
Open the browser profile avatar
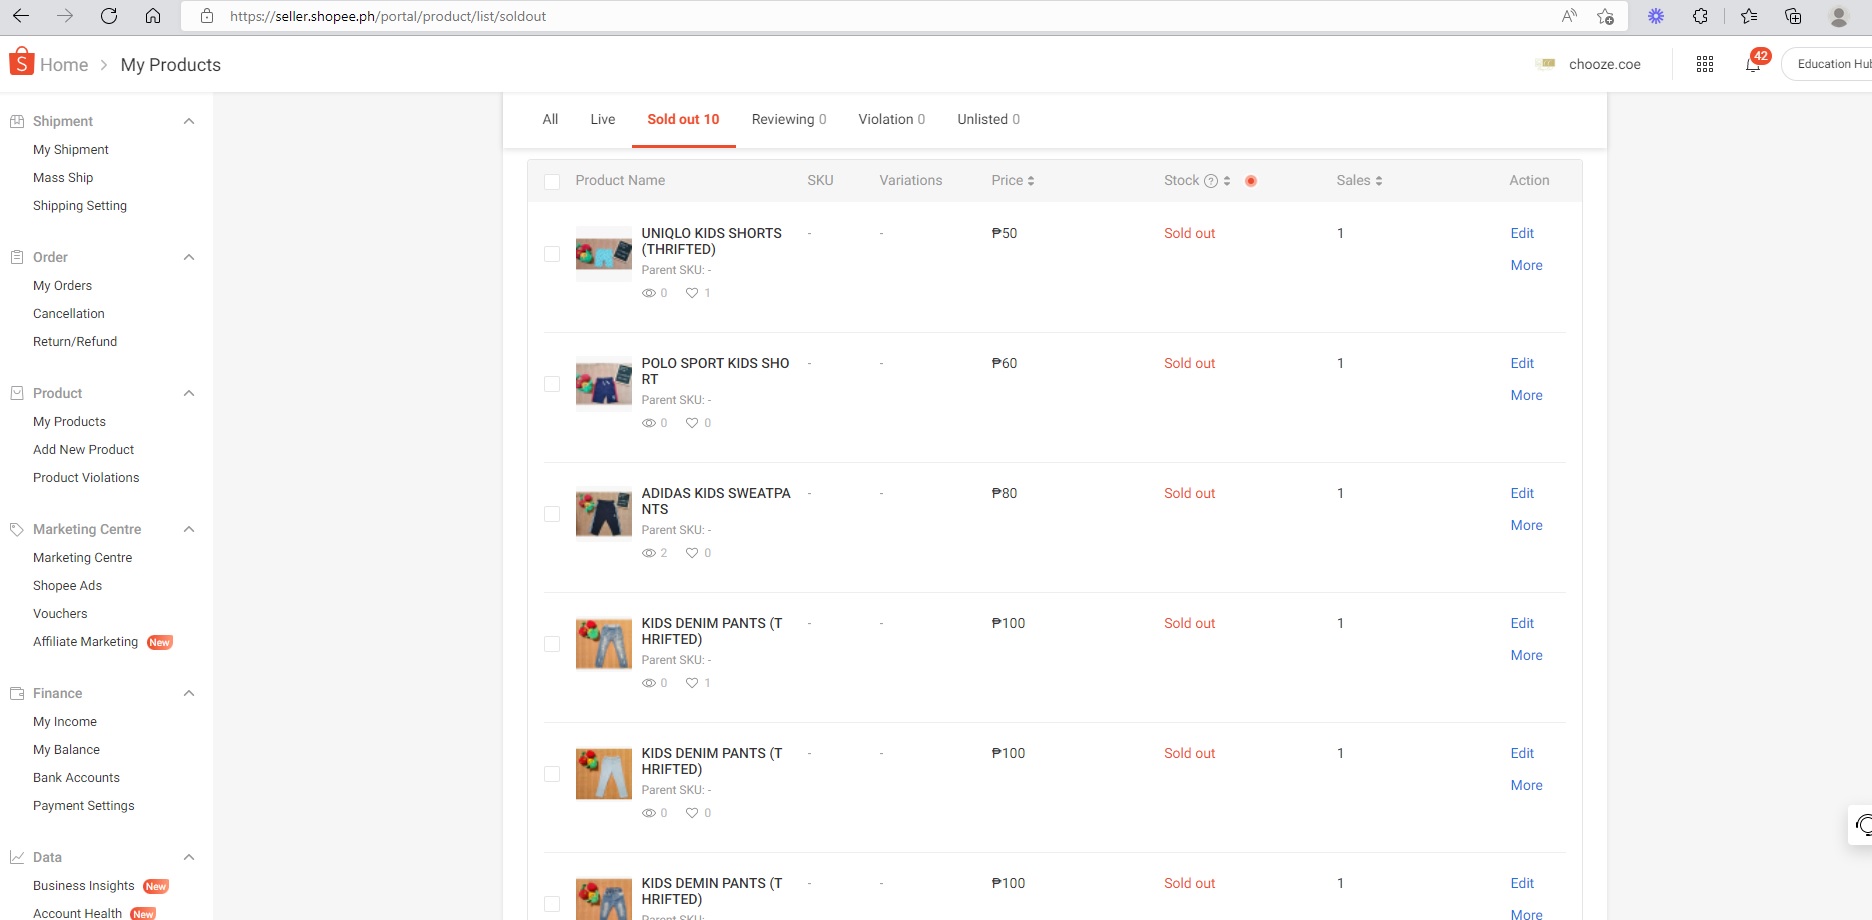point(1839,16)
